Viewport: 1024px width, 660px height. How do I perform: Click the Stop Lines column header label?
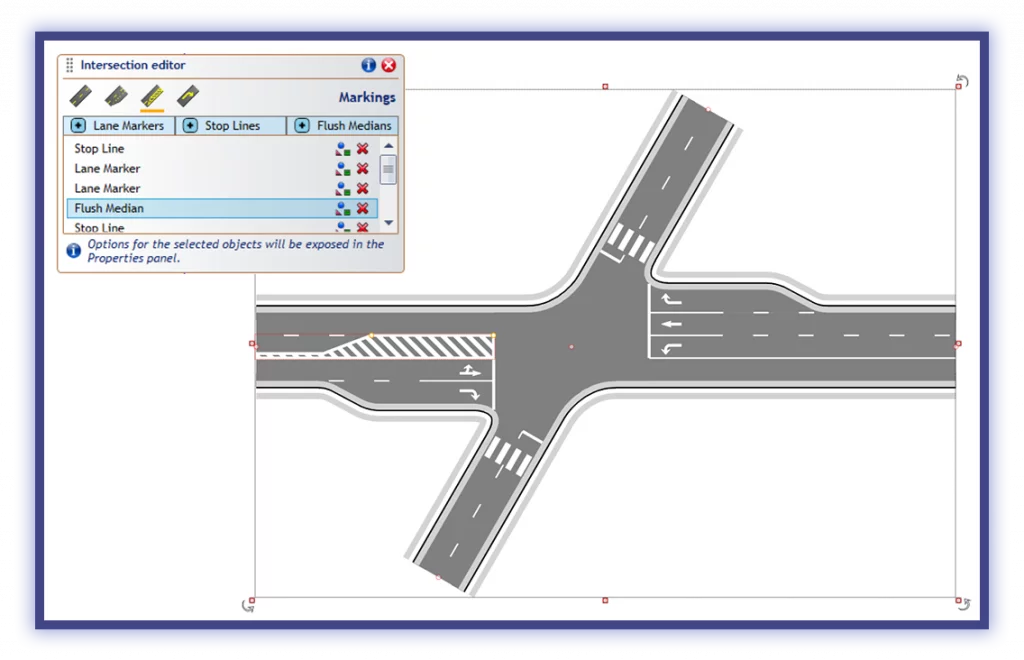(232, 125)
